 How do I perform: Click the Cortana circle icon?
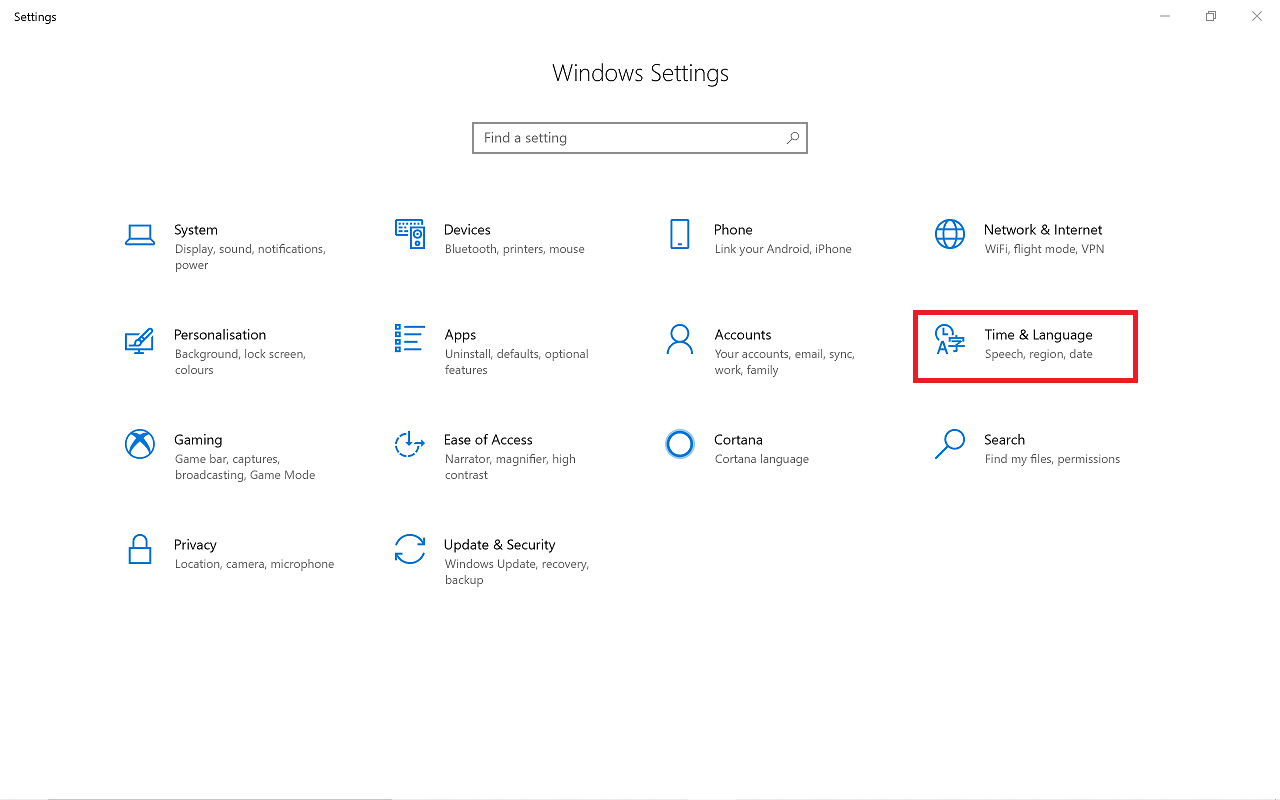(680, 444)
